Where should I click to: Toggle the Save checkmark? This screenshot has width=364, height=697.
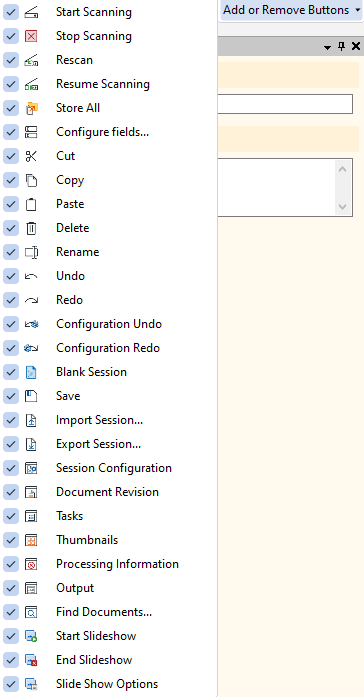11,396
